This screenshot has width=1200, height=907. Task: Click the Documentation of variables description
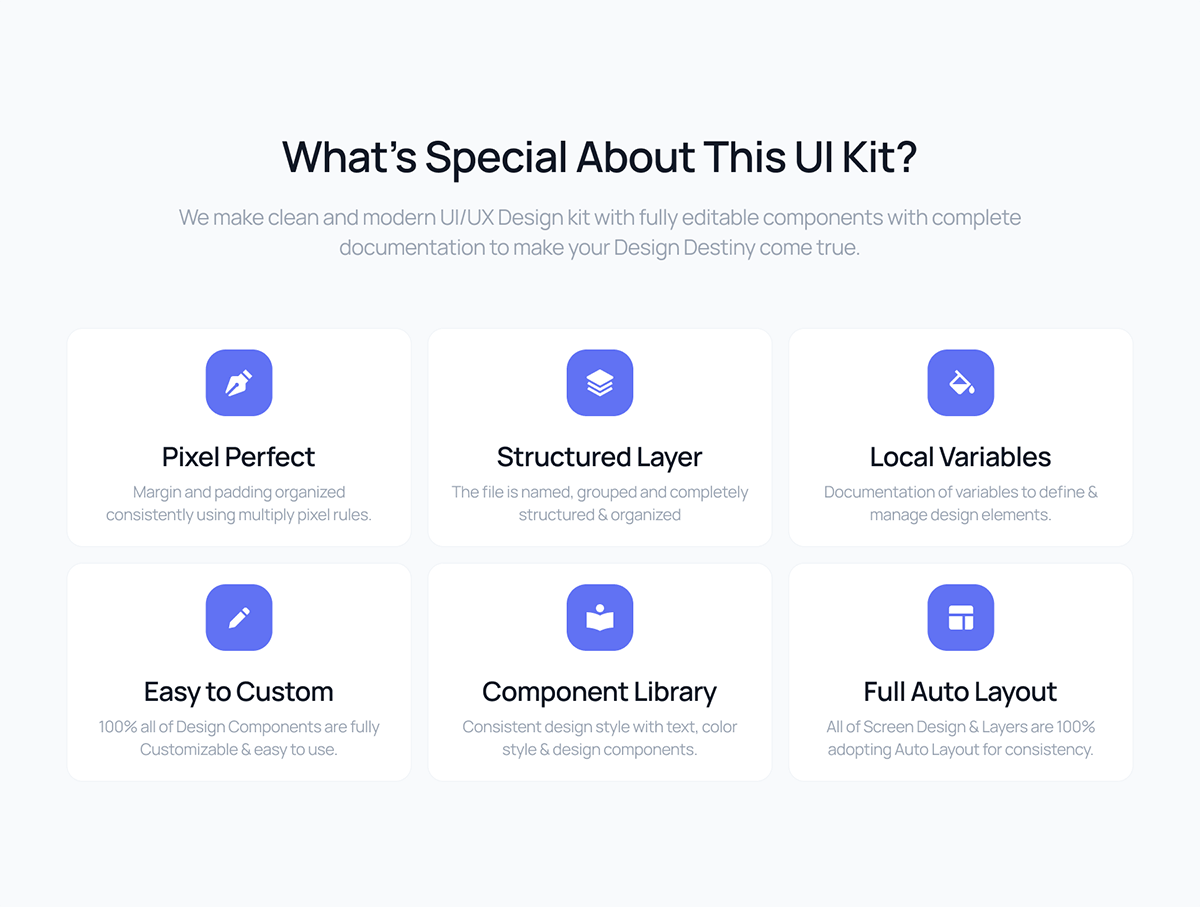point(961,503)
